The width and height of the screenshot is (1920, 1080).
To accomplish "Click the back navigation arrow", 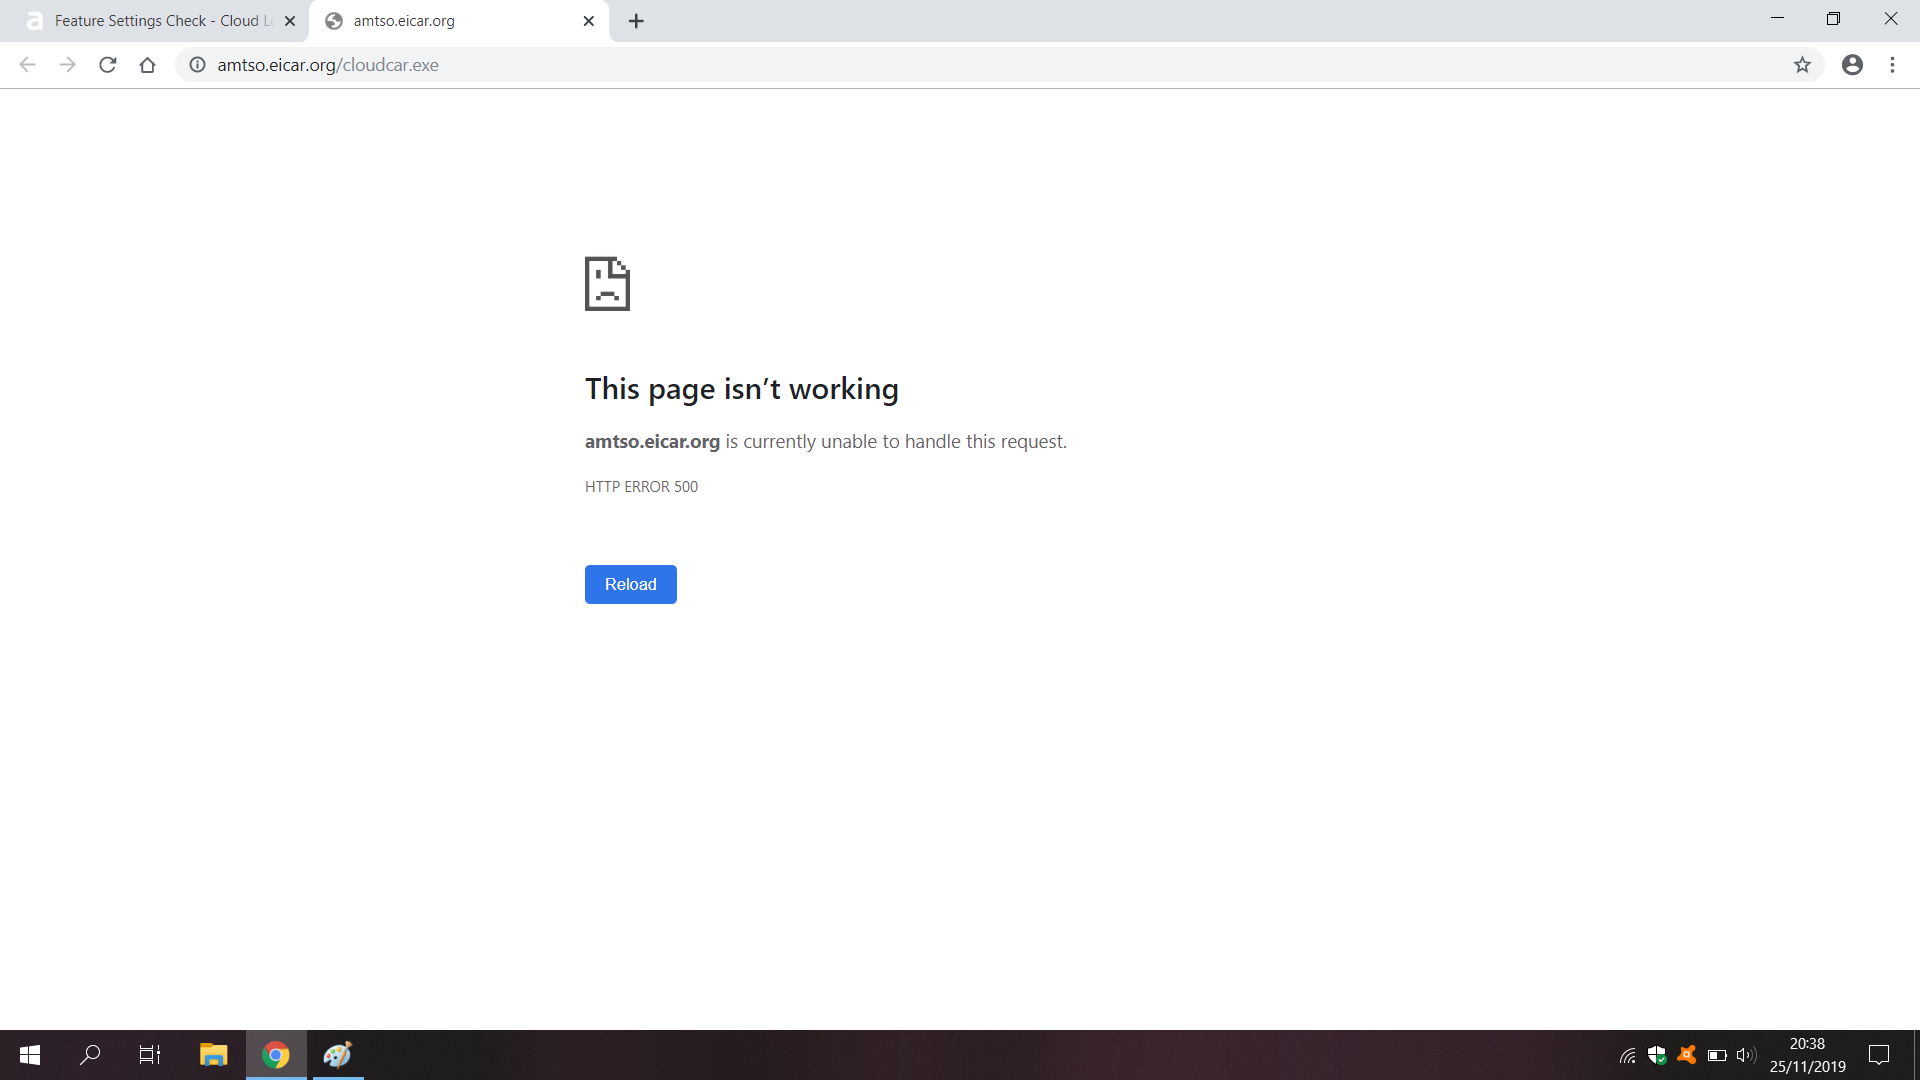I will (27, 65).
